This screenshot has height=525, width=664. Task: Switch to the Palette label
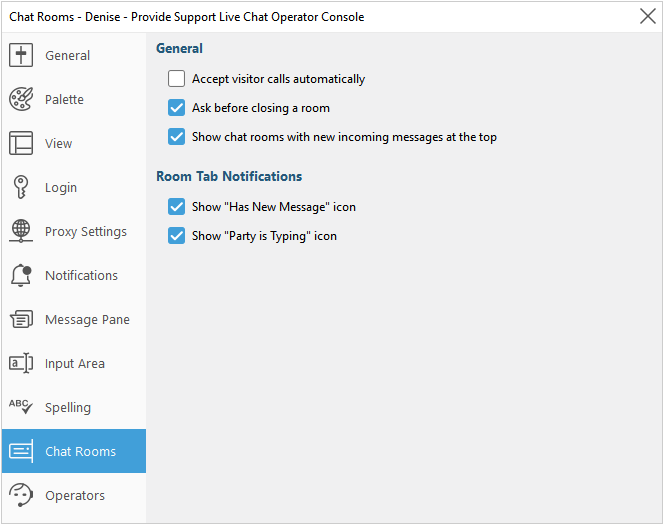[64, 99]
